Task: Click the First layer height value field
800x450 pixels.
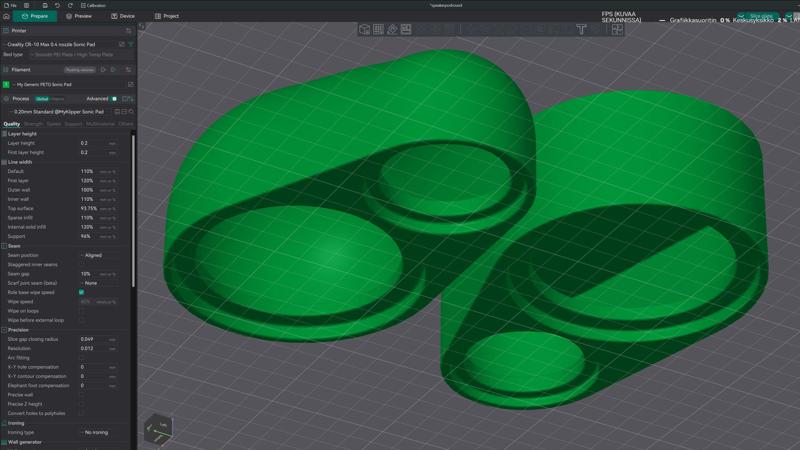Action: pyautogui.click(x=98, y=153)
